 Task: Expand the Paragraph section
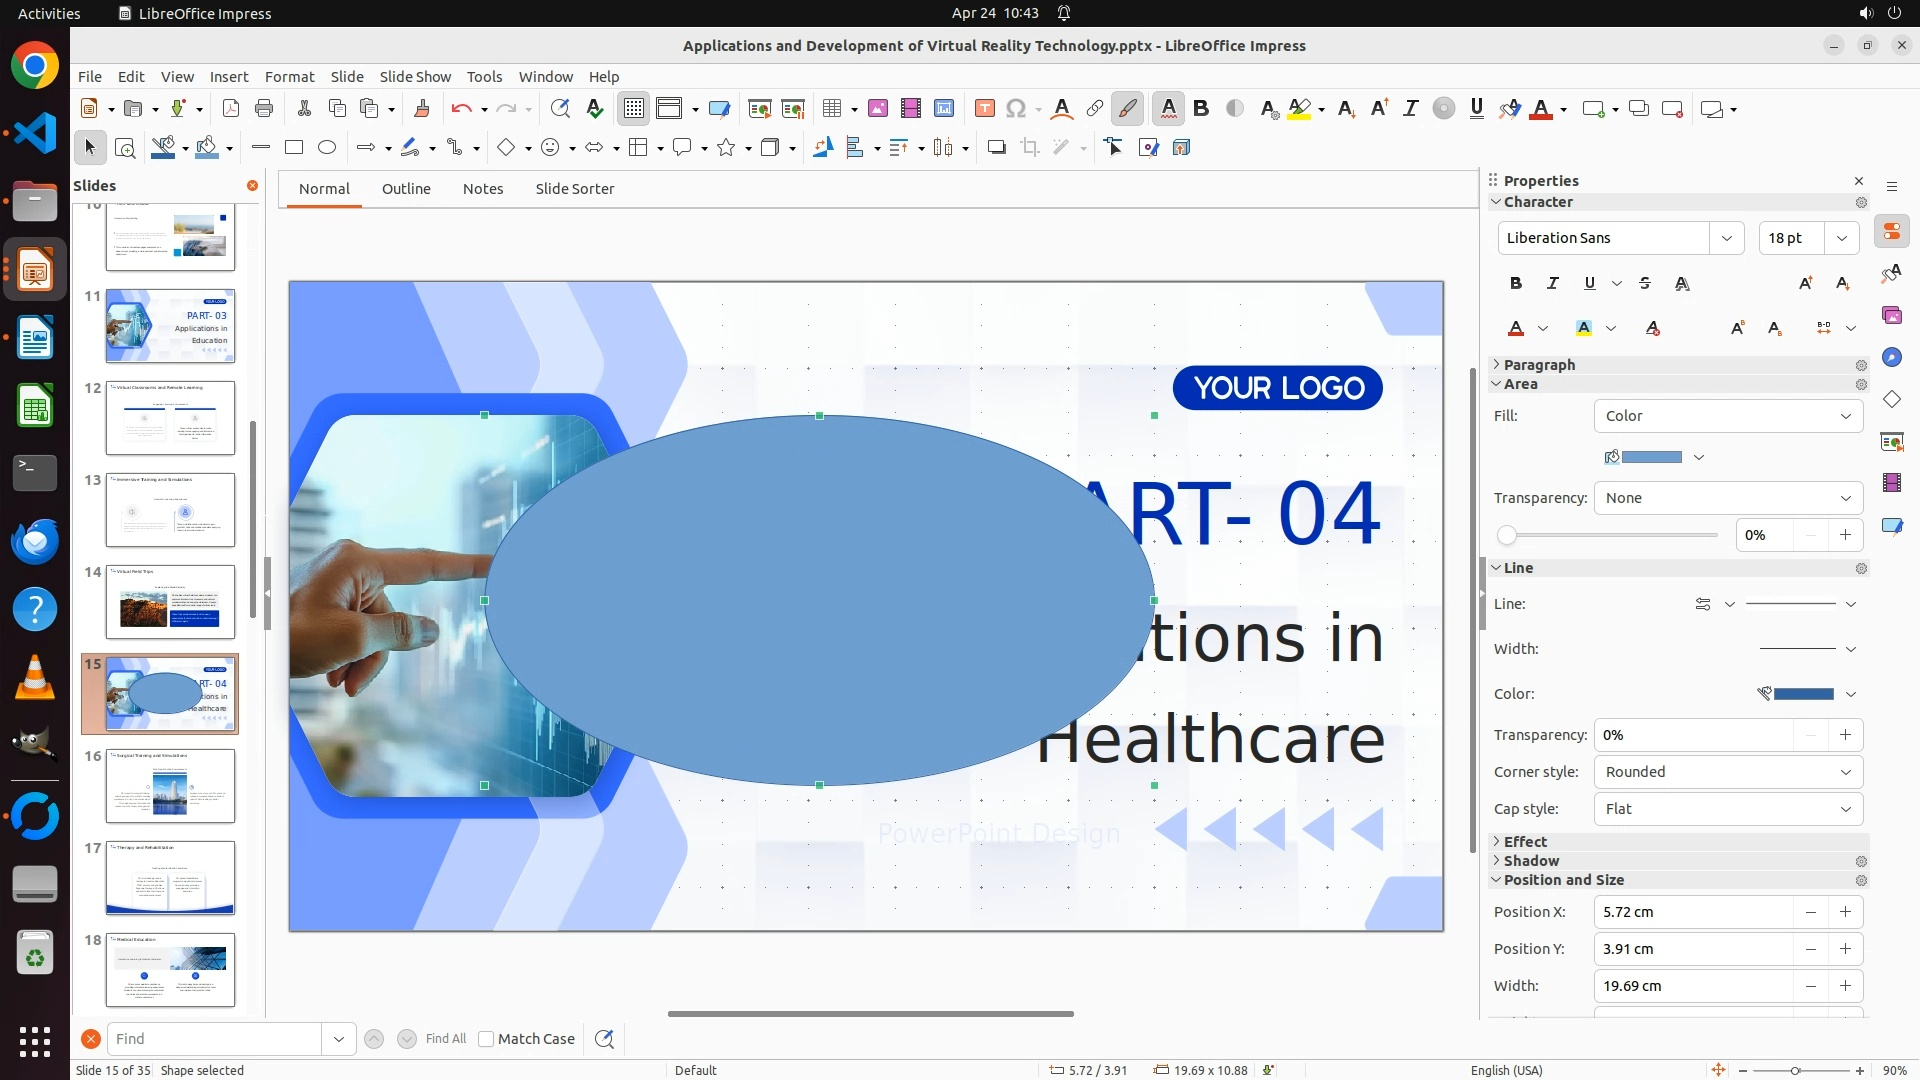tap(1539, 365)
